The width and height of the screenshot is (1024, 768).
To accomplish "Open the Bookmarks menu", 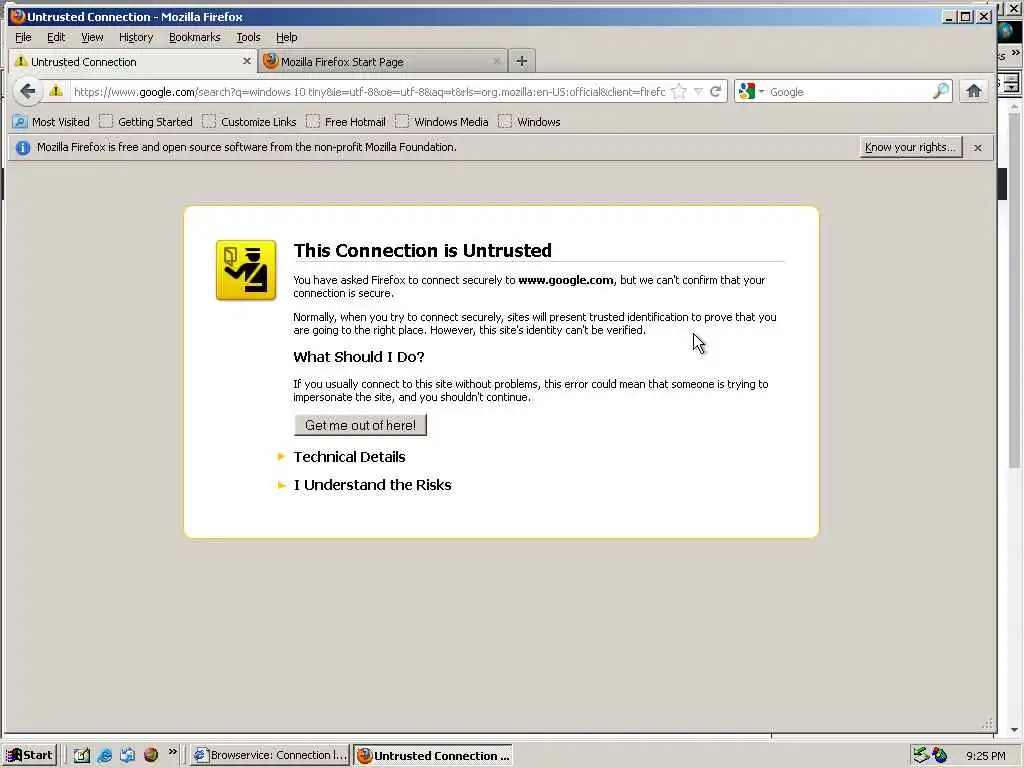I will pos(195,37).
